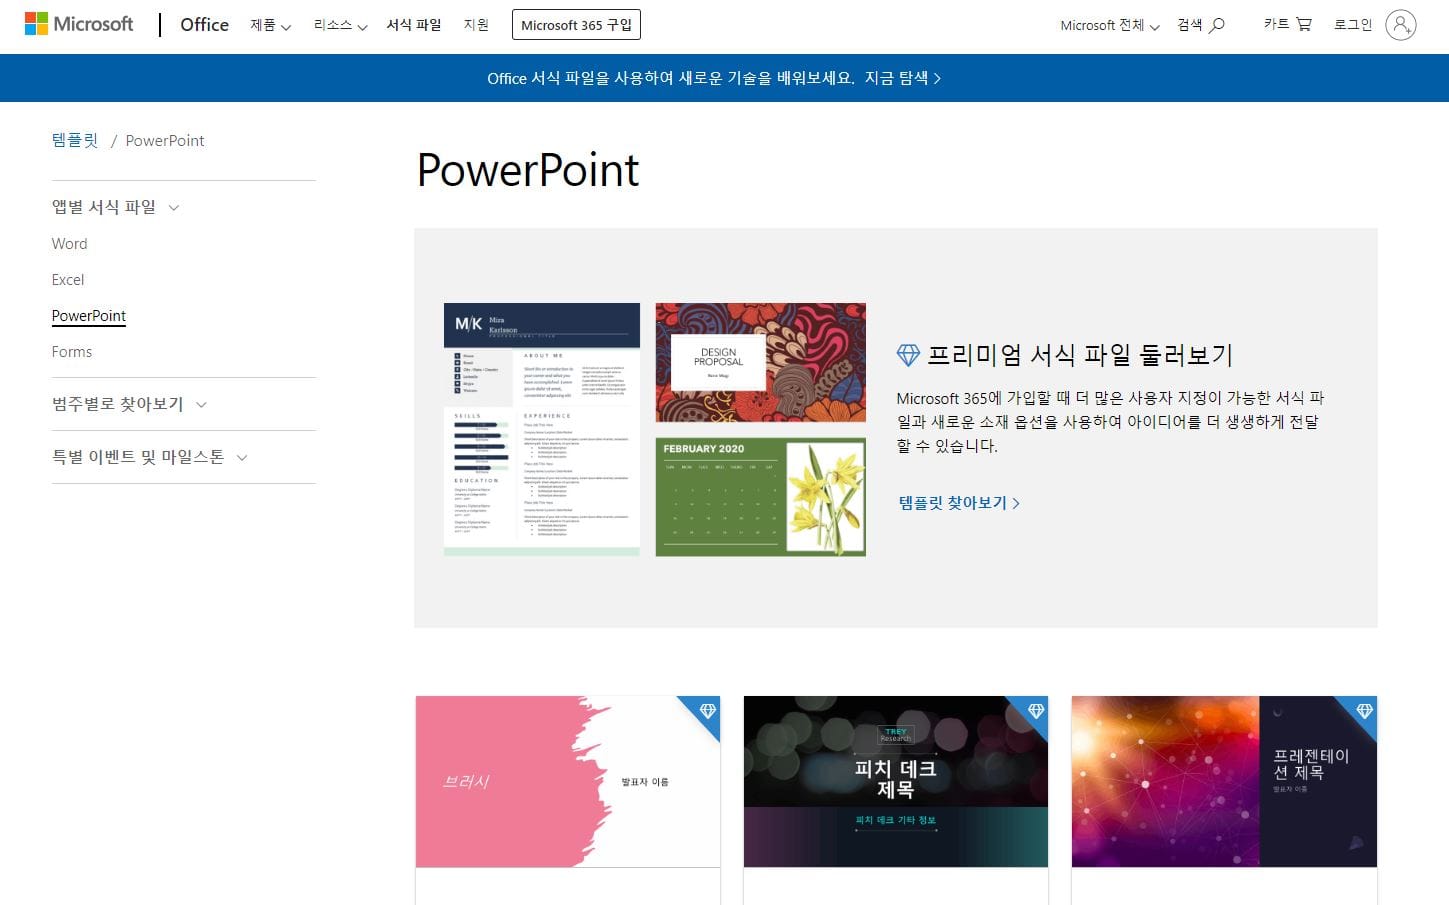Open the Microsoft 전체 dropdown
The image size is (1449, 905).
point(1107,27)
